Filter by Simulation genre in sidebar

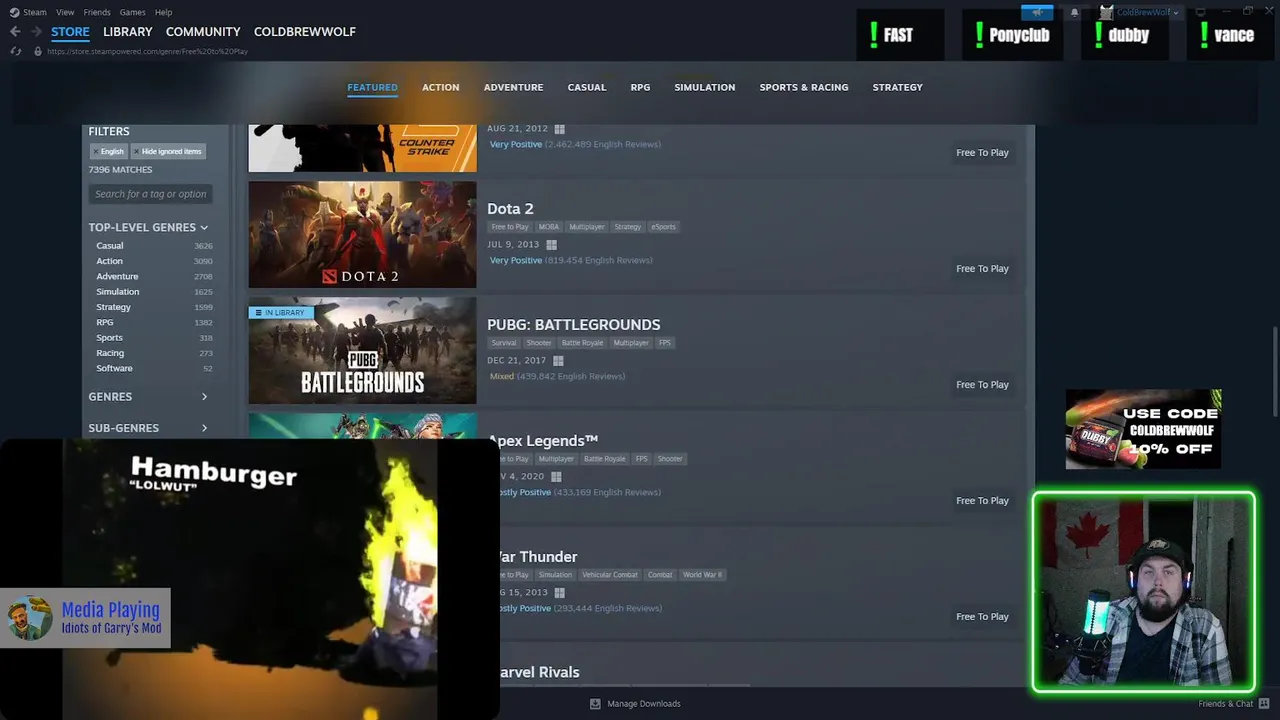[117, 291]
